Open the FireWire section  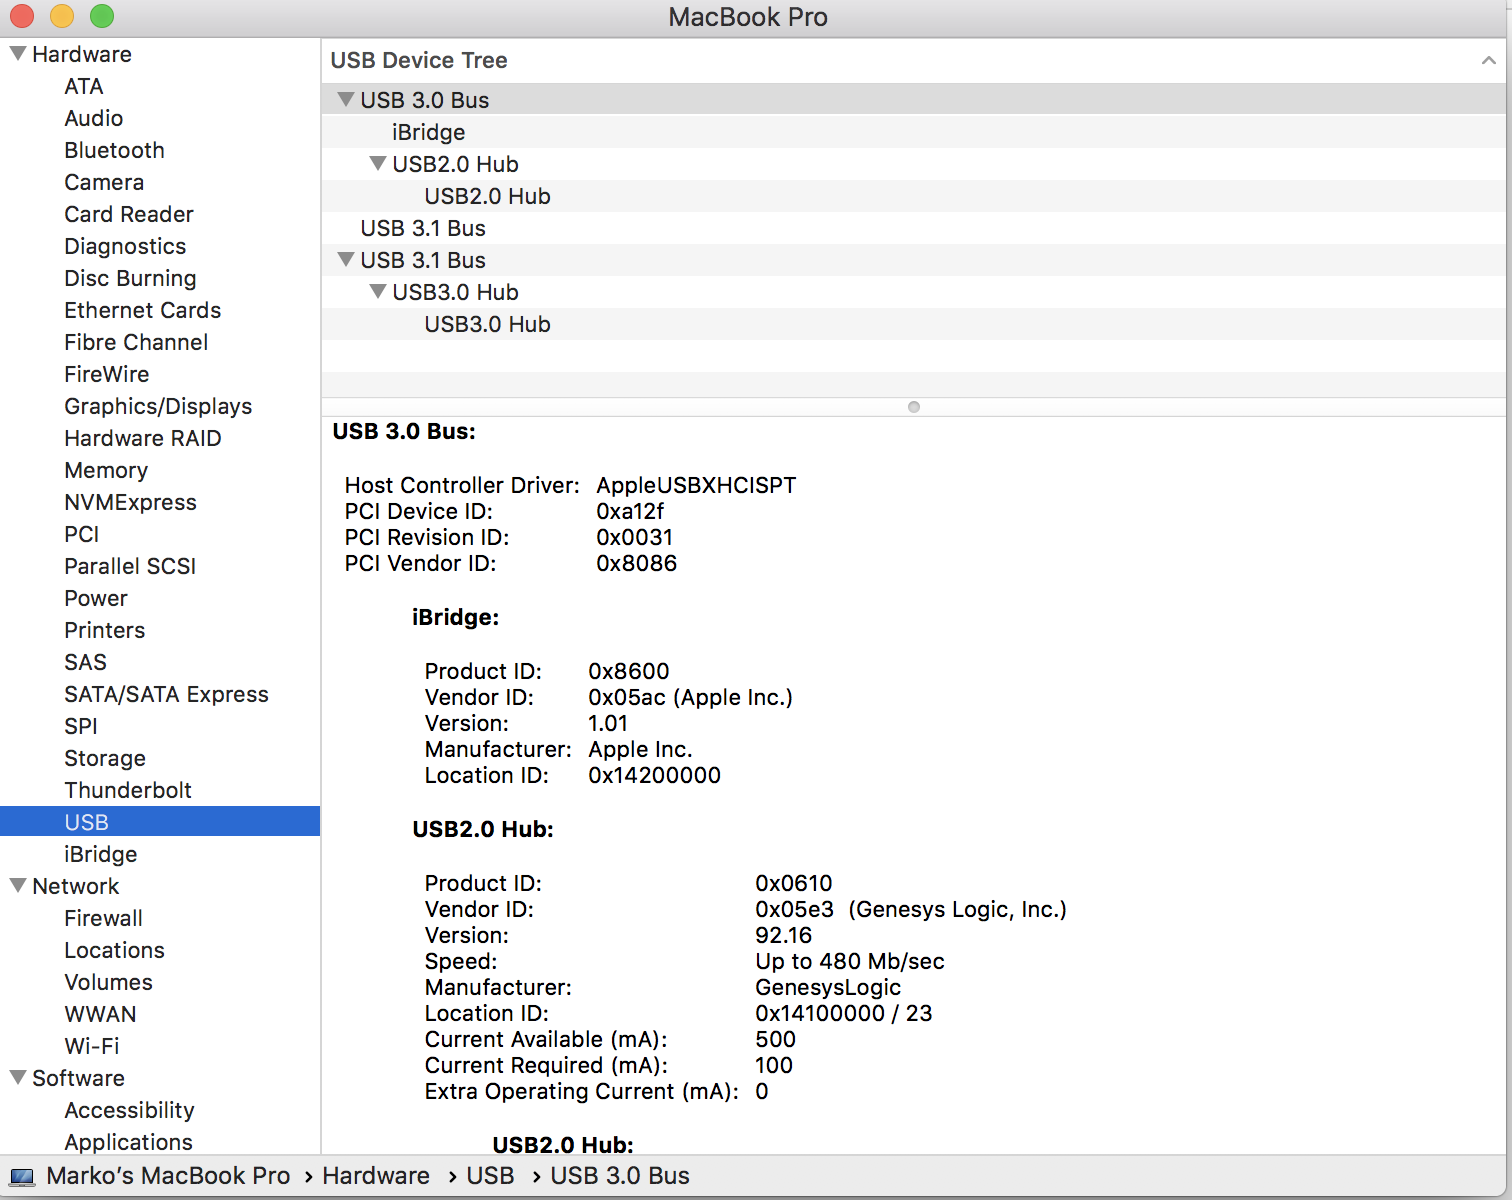tap(107, 374)
